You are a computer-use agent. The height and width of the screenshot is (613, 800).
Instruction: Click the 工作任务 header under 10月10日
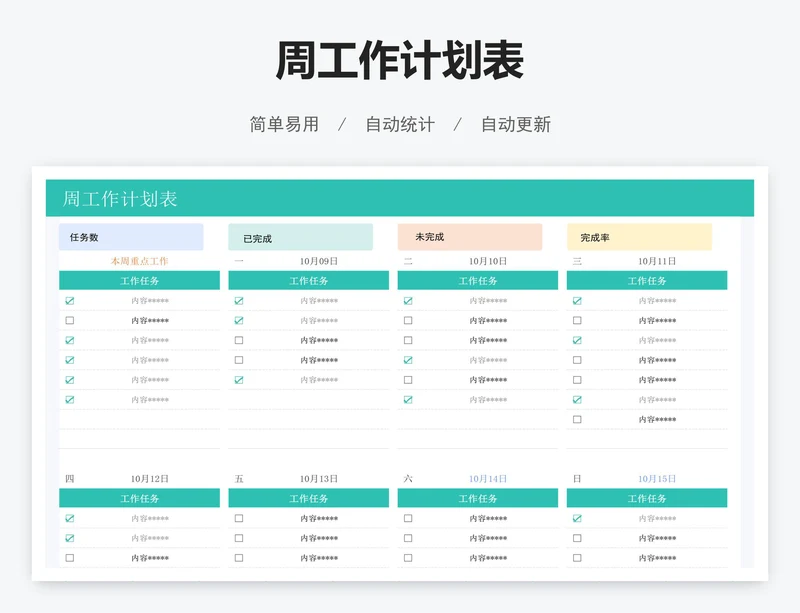pos(478,281)
